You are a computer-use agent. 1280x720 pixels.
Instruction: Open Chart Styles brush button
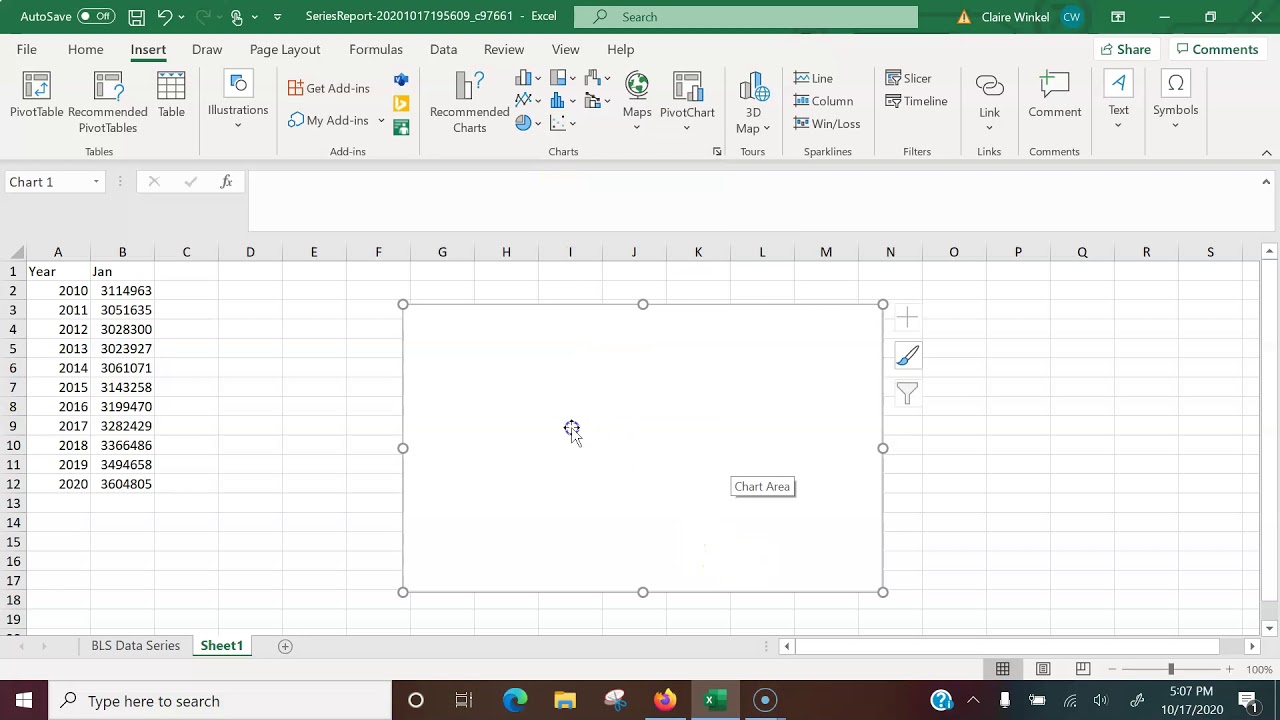click(907, 356)
